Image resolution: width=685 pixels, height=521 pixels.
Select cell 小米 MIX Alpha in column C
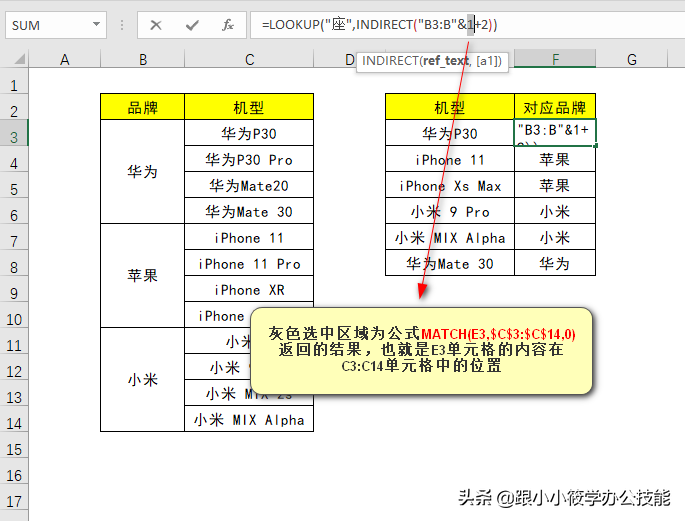[x=249, y=420]
